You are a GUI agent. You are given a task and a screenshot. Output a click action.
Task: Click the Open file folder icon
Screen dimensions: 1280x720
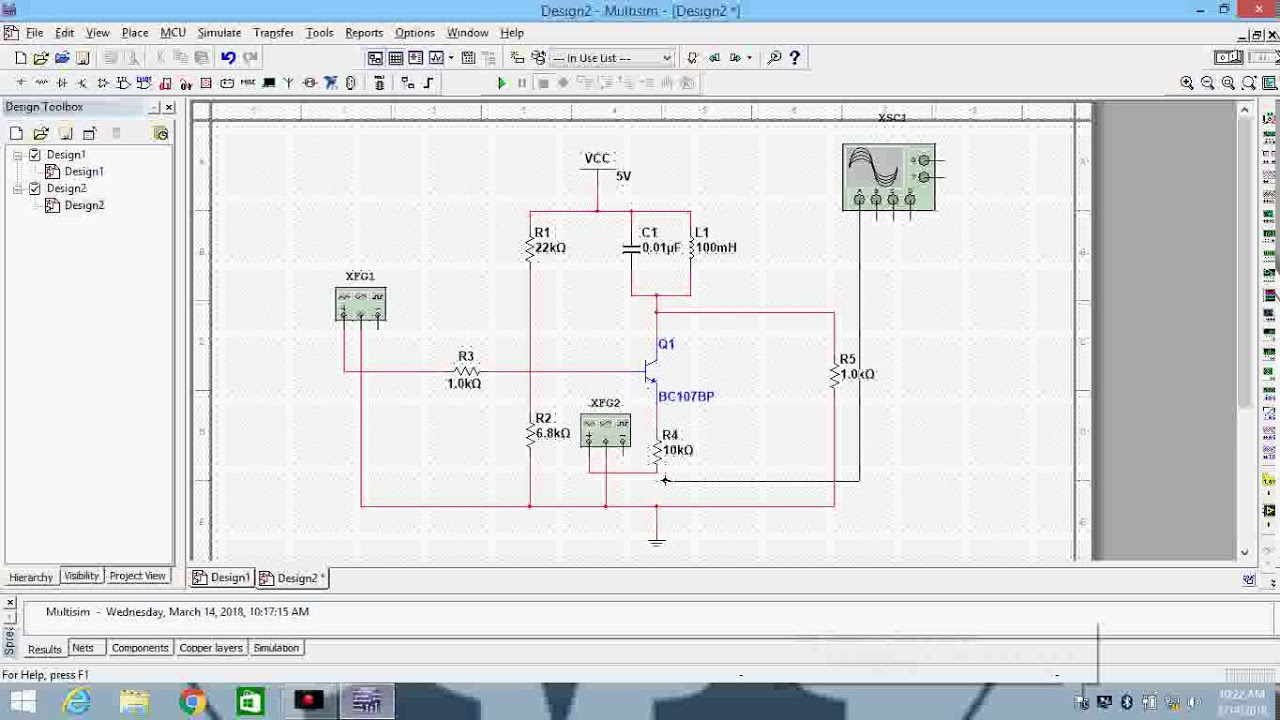(41, 58)
